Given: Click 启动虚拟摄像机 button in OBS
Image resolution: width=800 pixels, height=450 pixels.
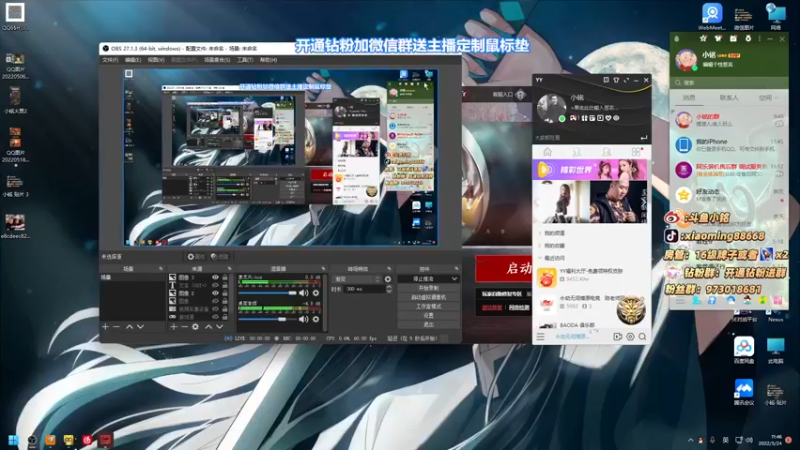Looking at the screenshot, I should 428,297.
